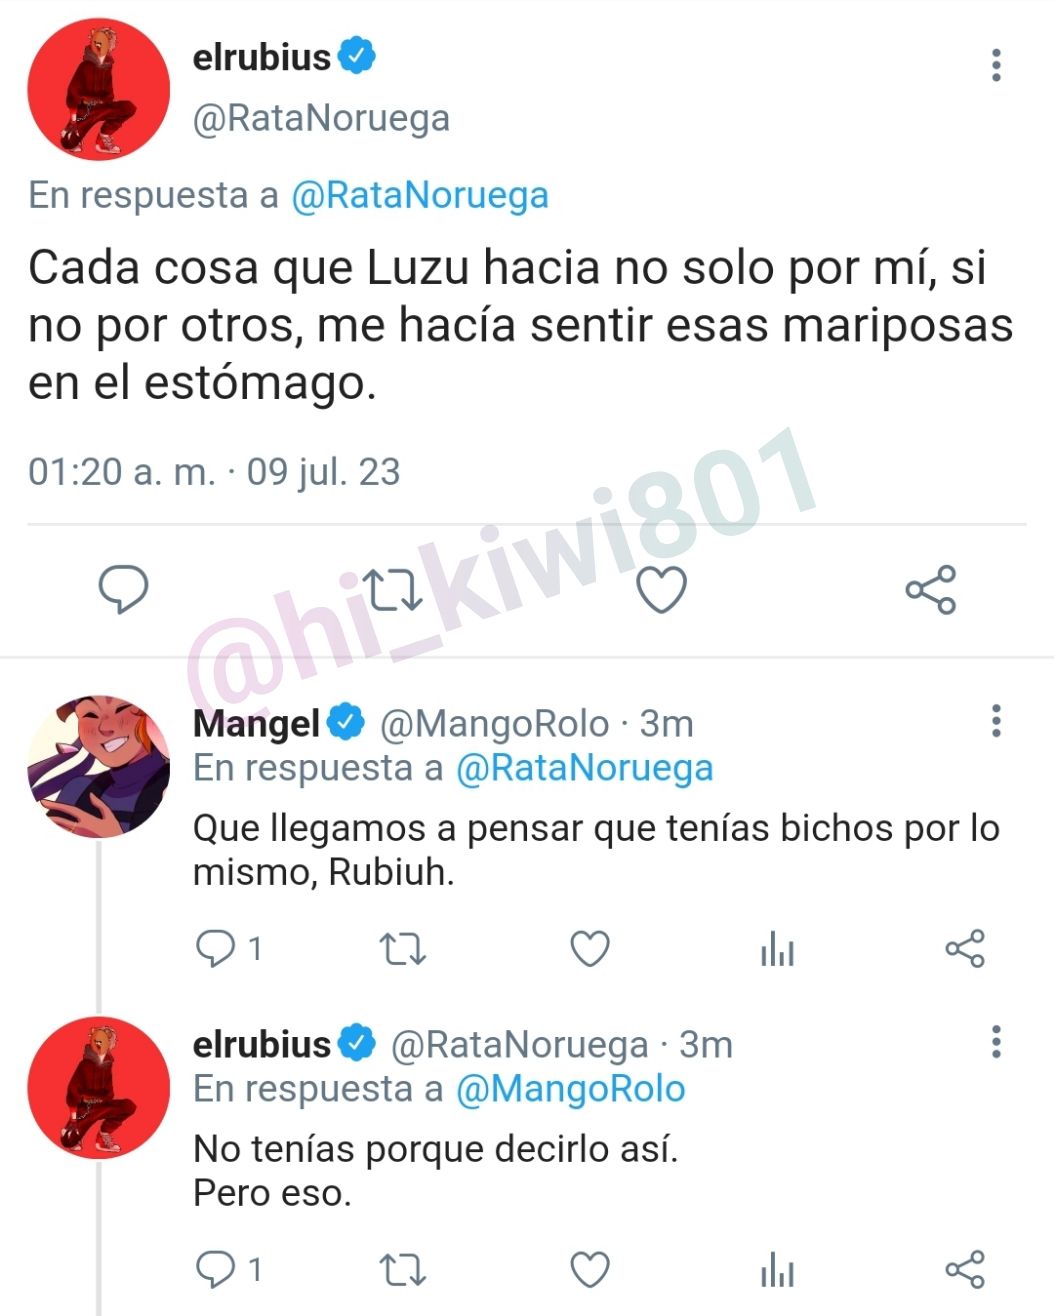Viewport: 1054px width, 1316px height.
Task: Retweet the main elrubius tweet
Action: coord(392,590)
